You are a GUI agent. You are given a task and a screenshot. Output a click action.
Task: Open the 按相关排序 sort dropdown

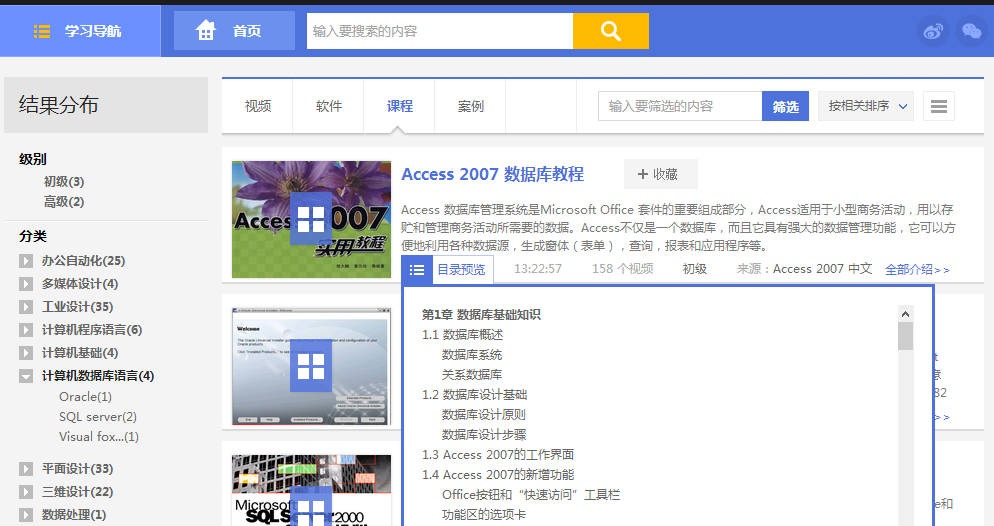click(x=867, y=106)
